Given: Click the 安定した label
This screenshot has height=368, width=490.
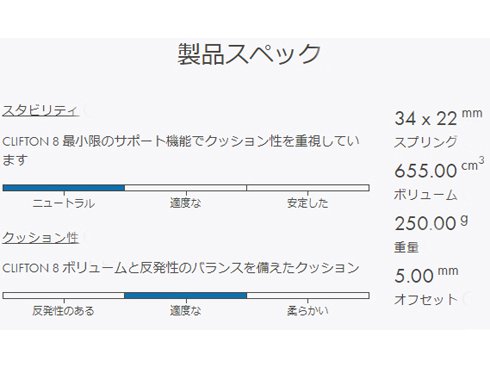Looking at the screenshot, I should [308, 203].
